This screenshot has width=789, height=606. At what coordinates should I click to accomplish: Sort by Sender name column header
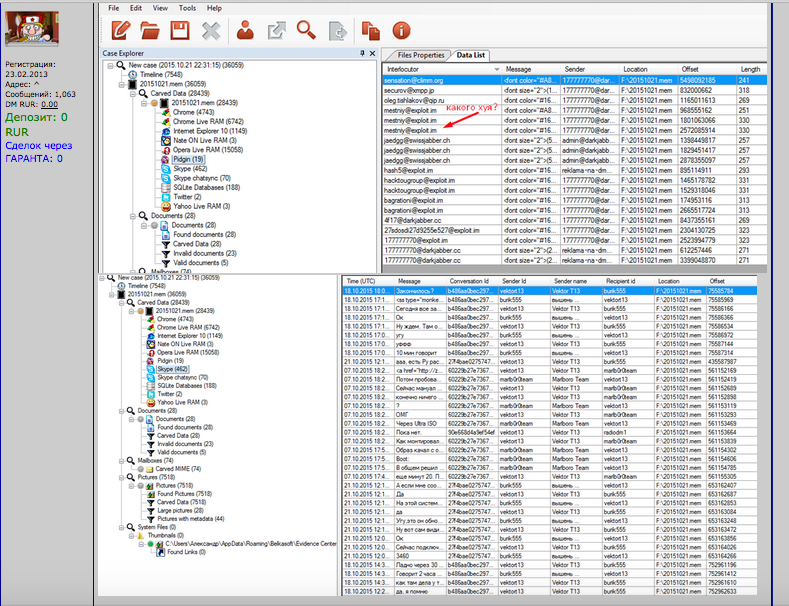click(575, 281)
